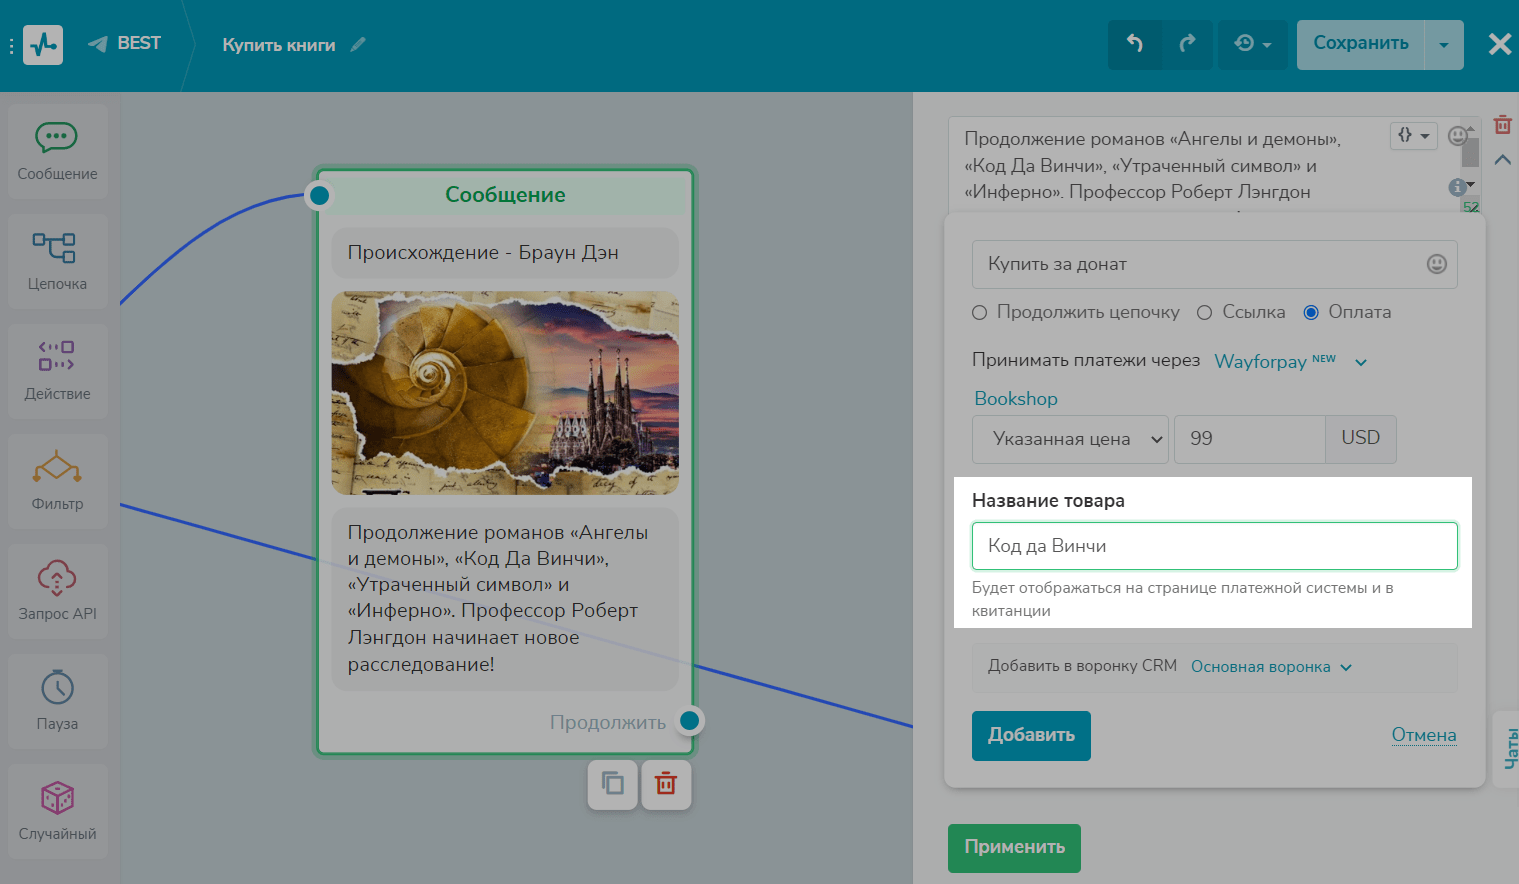Open the 'Чаты' side tab
This screenshot has width=1519, height=884.
point(1509,748)
